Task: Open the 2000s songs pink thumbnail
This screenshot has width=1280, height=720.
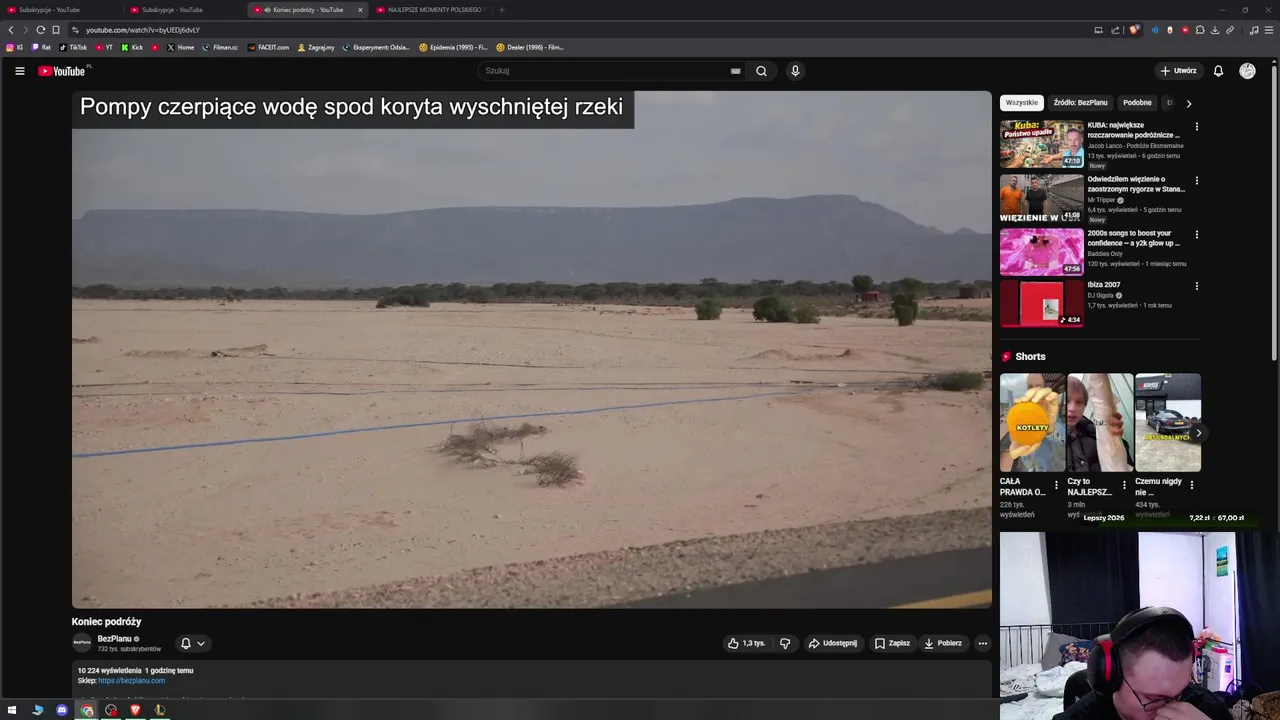Action: [x=1042, y=251]
